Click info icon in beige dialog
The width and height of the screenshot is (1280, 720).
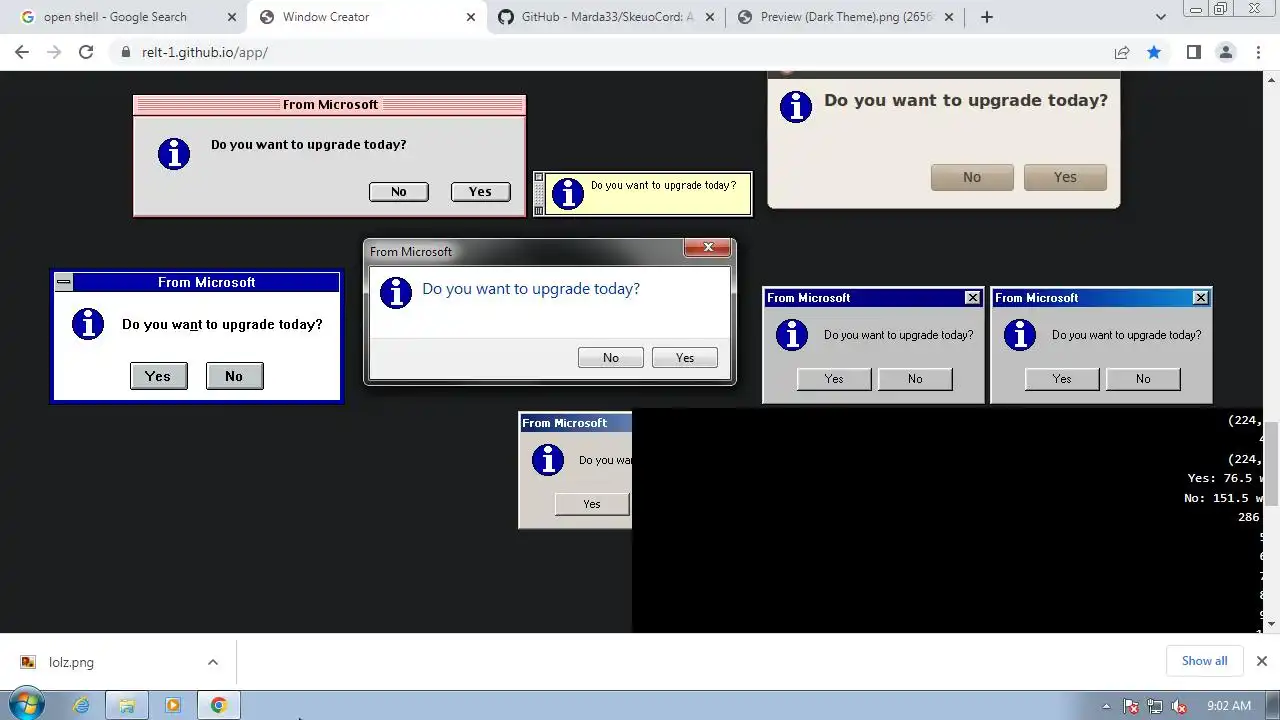(x=796, y=107)
